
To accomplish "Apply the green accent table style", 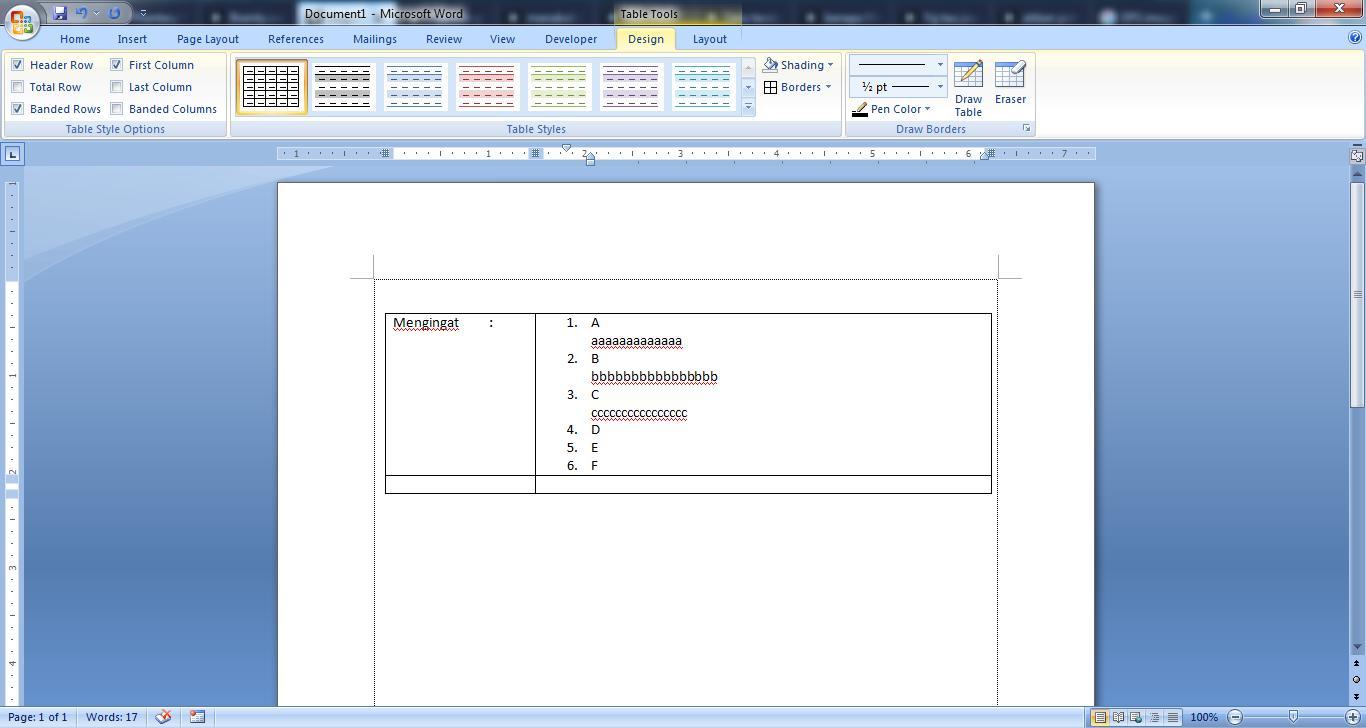I will (x=559, y=87).
